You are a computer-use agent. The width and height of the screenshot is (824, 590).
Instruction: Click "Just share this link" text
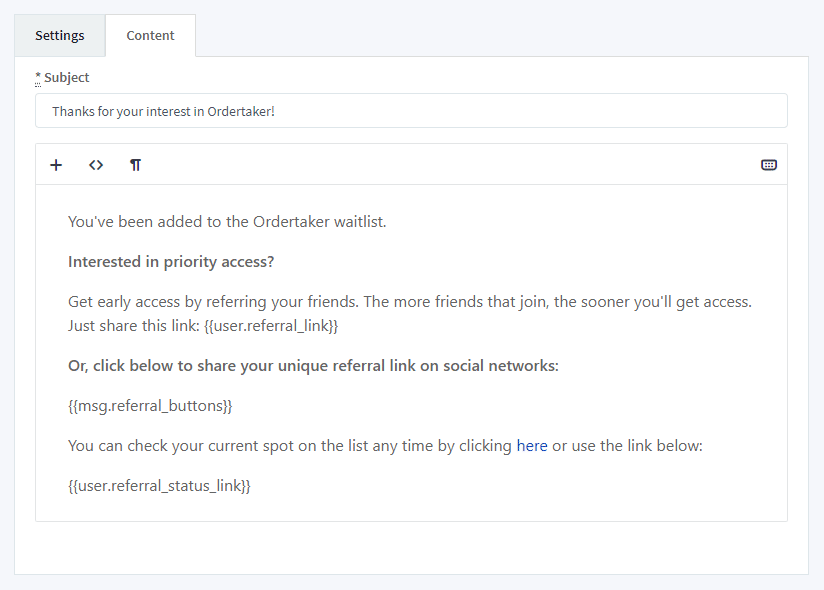click(134, 326)
